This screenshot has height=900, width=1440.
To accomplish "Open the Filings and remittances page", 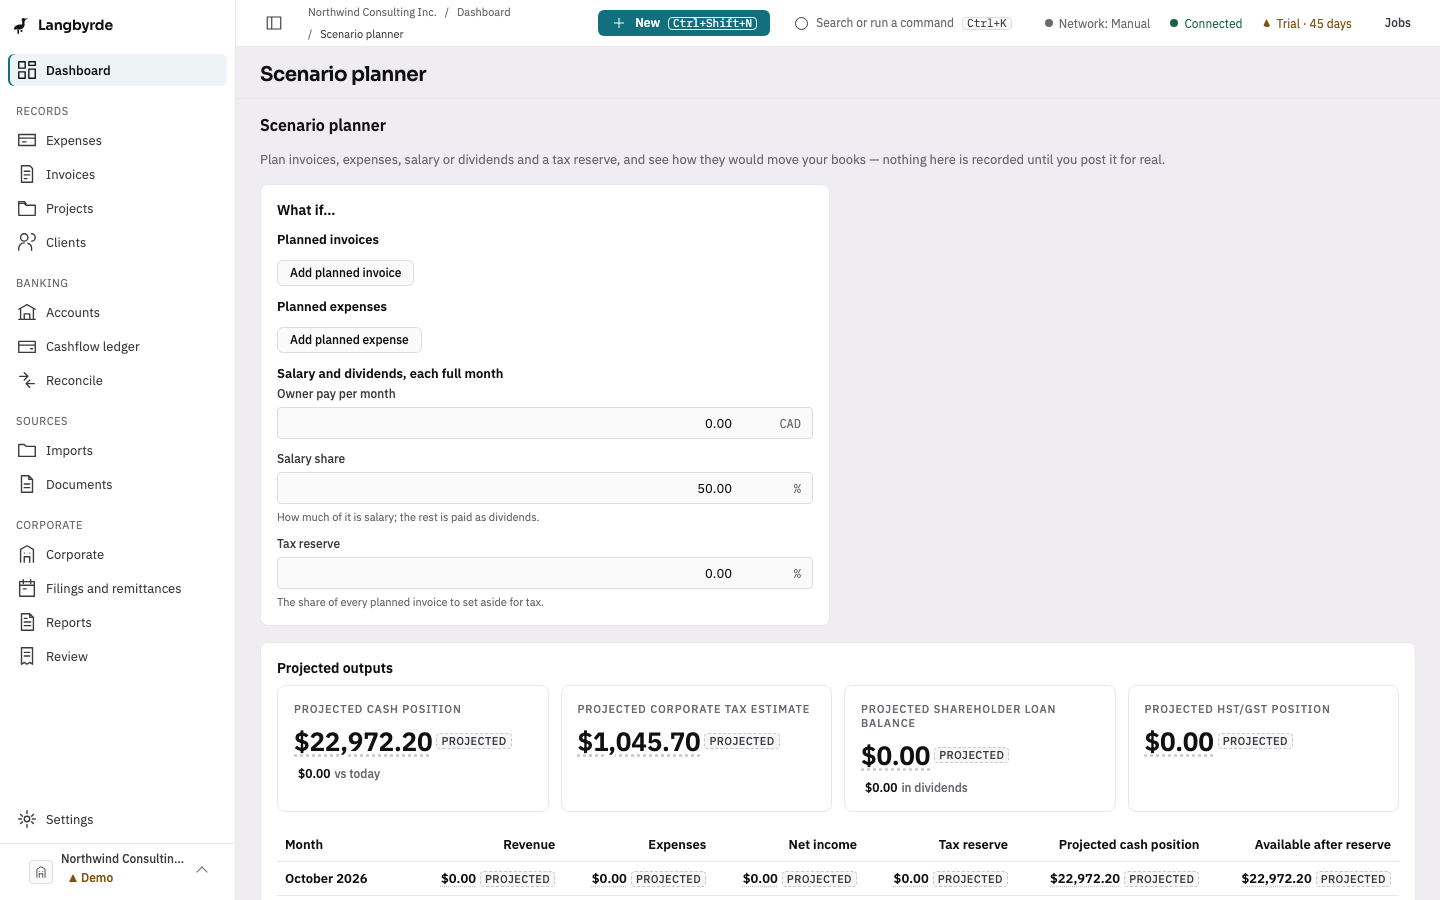I will pos(118,588).
